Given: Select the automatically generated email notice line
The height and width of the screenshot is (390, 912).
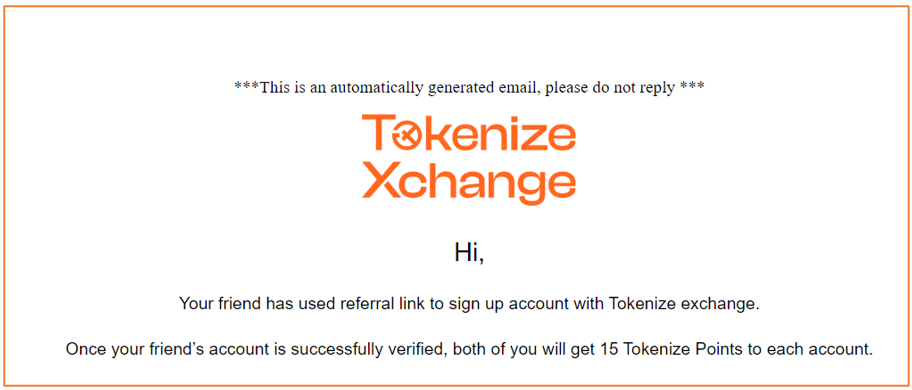Looking at the screenshot, I should click(469, 88).
